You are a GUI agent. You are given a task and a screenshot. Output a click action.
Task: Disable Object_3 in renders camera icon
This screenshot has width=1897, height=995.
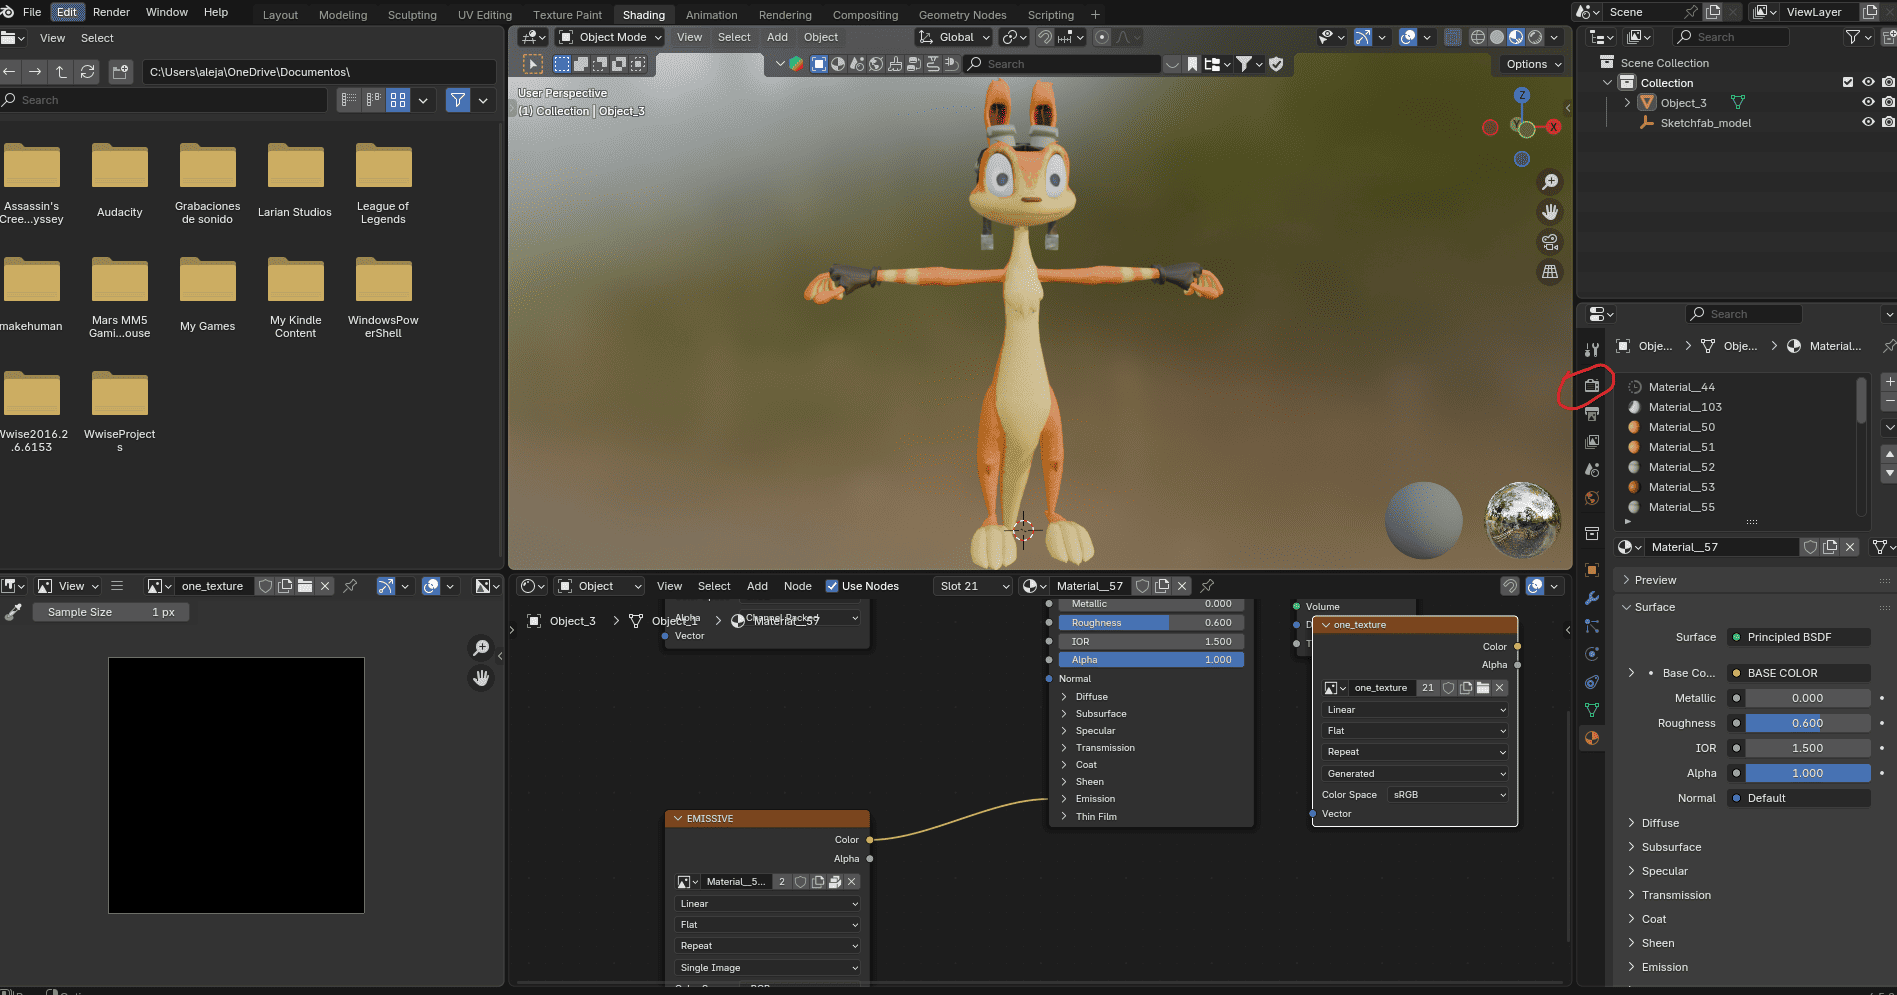pyautogui.click(x=1888, y=102)
